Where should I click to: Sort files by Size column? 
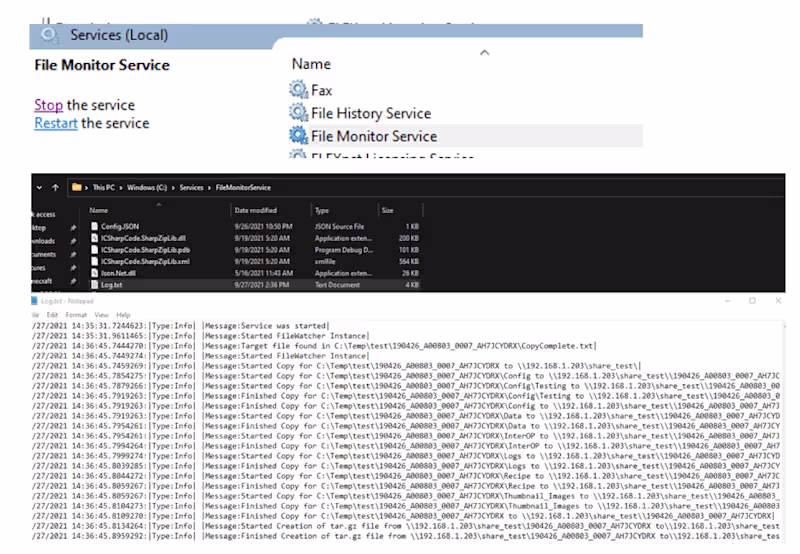pos(388,211)
